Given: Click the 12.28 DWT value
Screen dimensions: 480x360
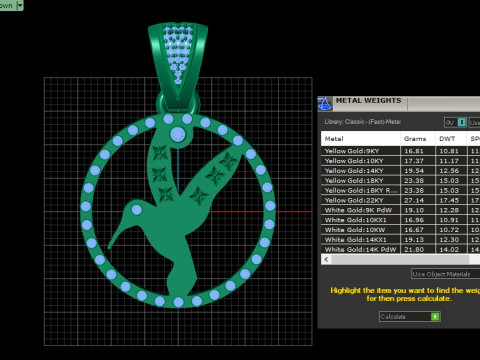Looking at the screenshot, I should pyautogui.click(x=449, y=210).
